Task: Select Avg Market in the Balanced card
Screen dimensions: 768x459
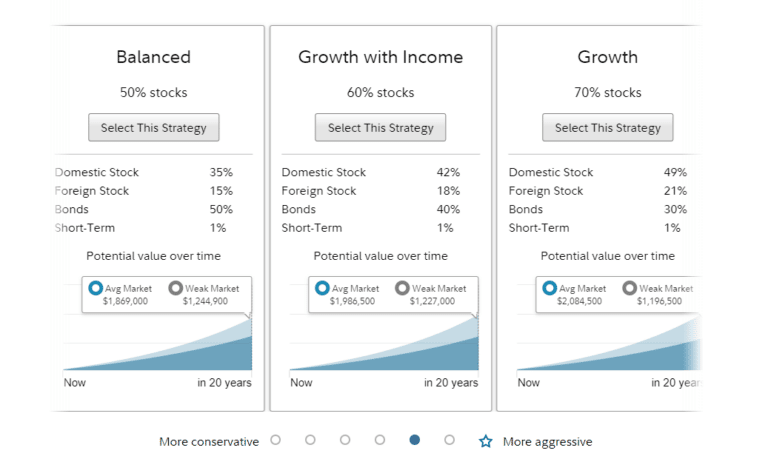Action: point(95,288)
